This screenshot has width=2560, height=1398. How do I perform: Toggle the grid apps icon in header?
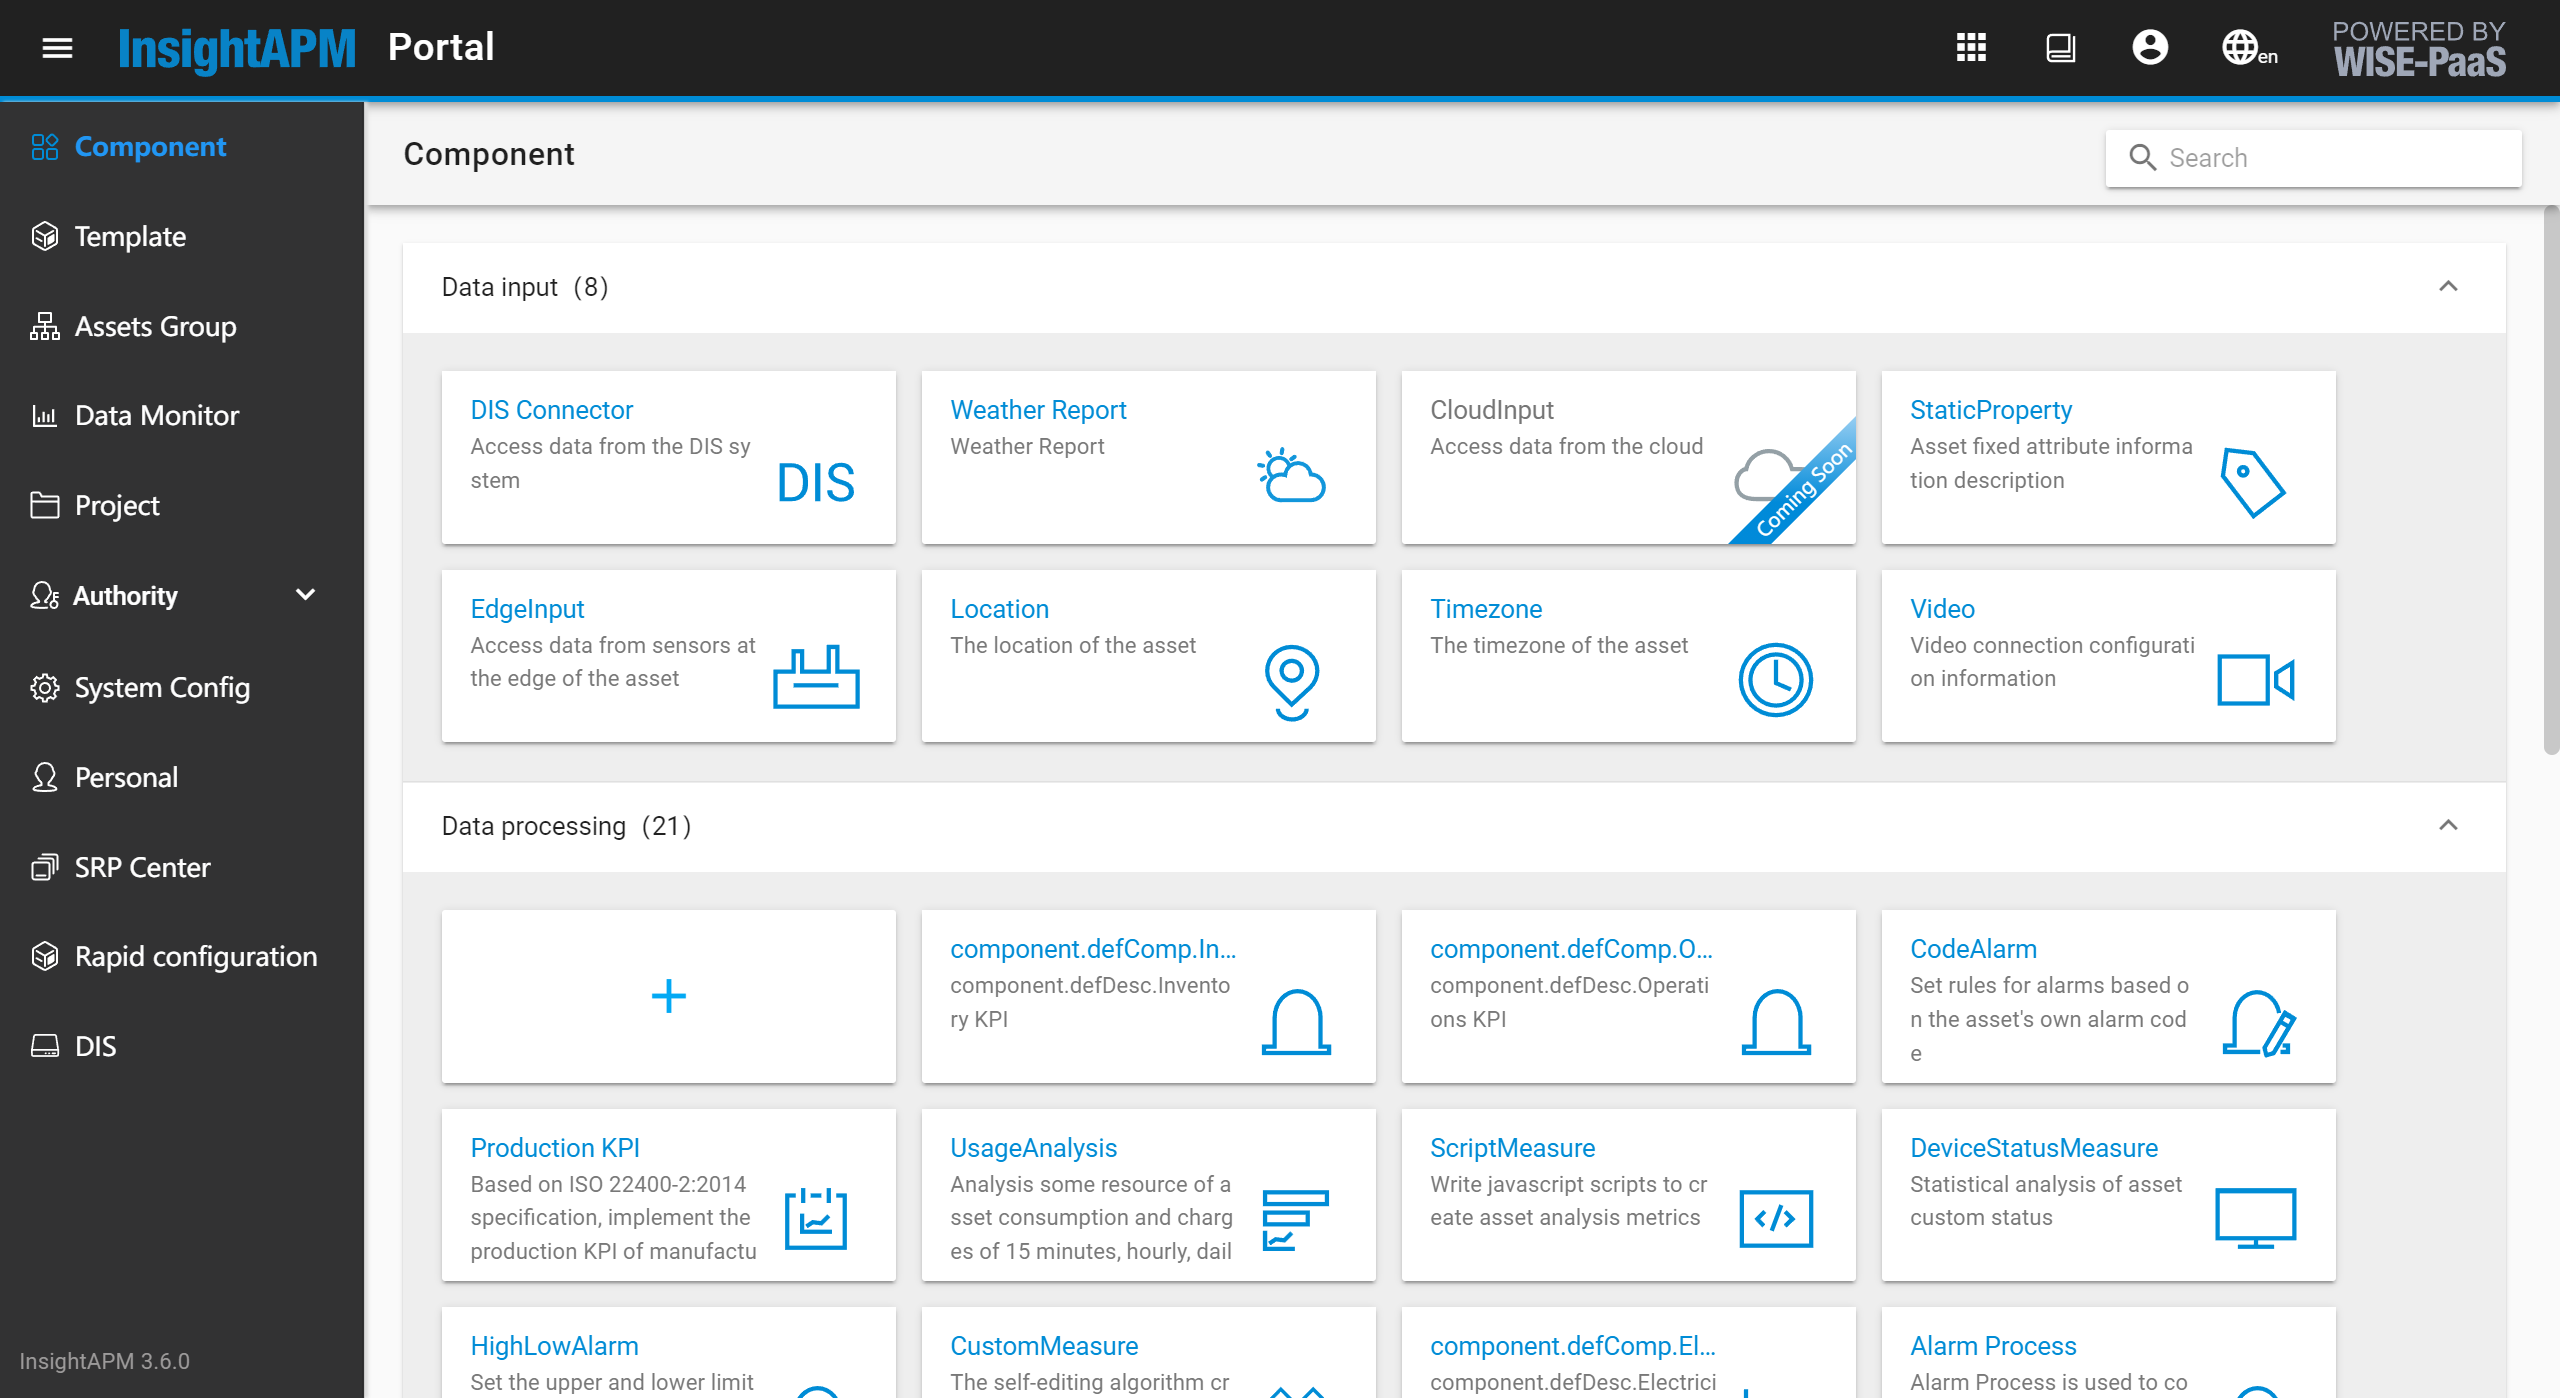pos(1971,46)
